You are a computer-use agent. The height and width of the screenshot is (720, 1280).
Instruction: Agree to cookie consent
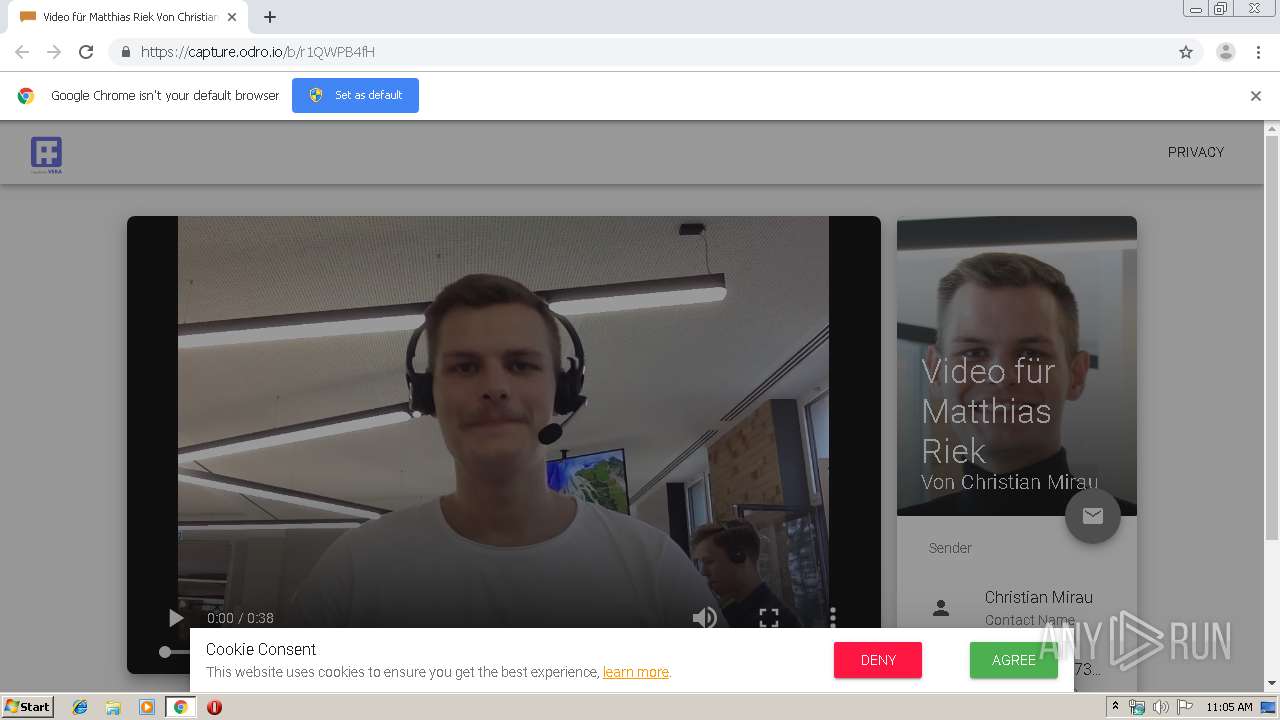(x=1014, y=660)
